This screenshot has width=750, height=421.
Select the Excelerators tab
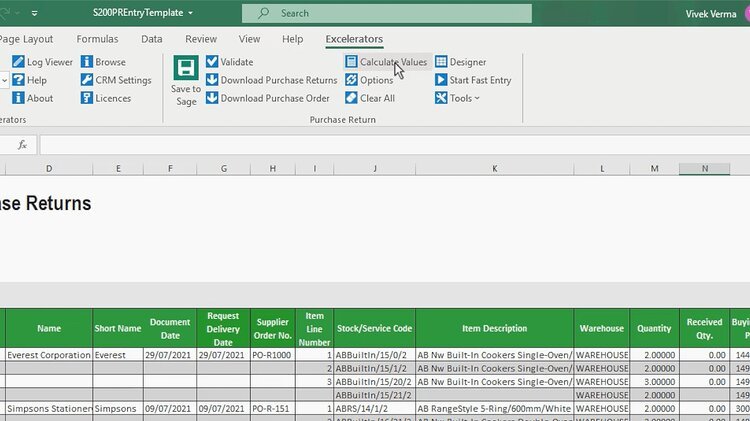click(x=354, y=39)
